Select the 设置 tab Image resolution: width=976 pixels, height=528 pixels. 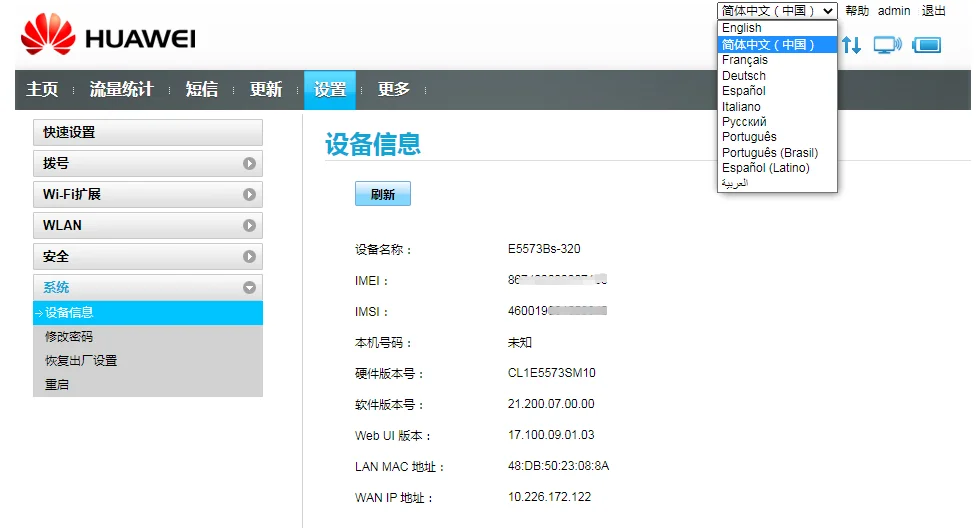coord(330,90)
